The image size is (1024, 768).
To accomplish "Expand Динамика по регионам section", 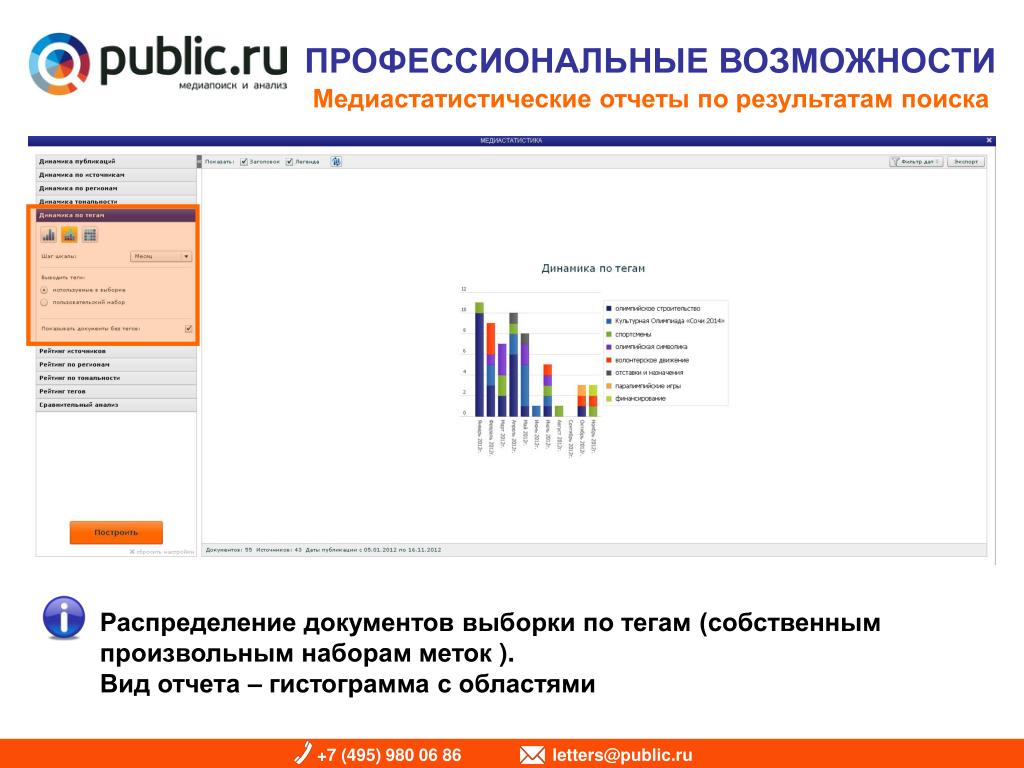I will (x=116, y=188).
